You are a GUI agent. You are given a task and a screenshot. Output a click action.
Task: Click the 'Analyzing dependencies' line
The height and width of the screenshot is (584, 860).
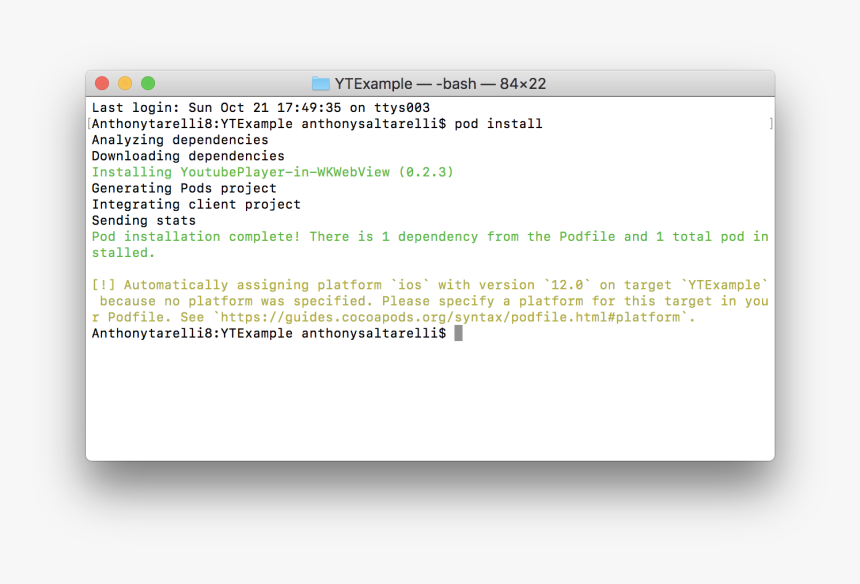point(180,140)
